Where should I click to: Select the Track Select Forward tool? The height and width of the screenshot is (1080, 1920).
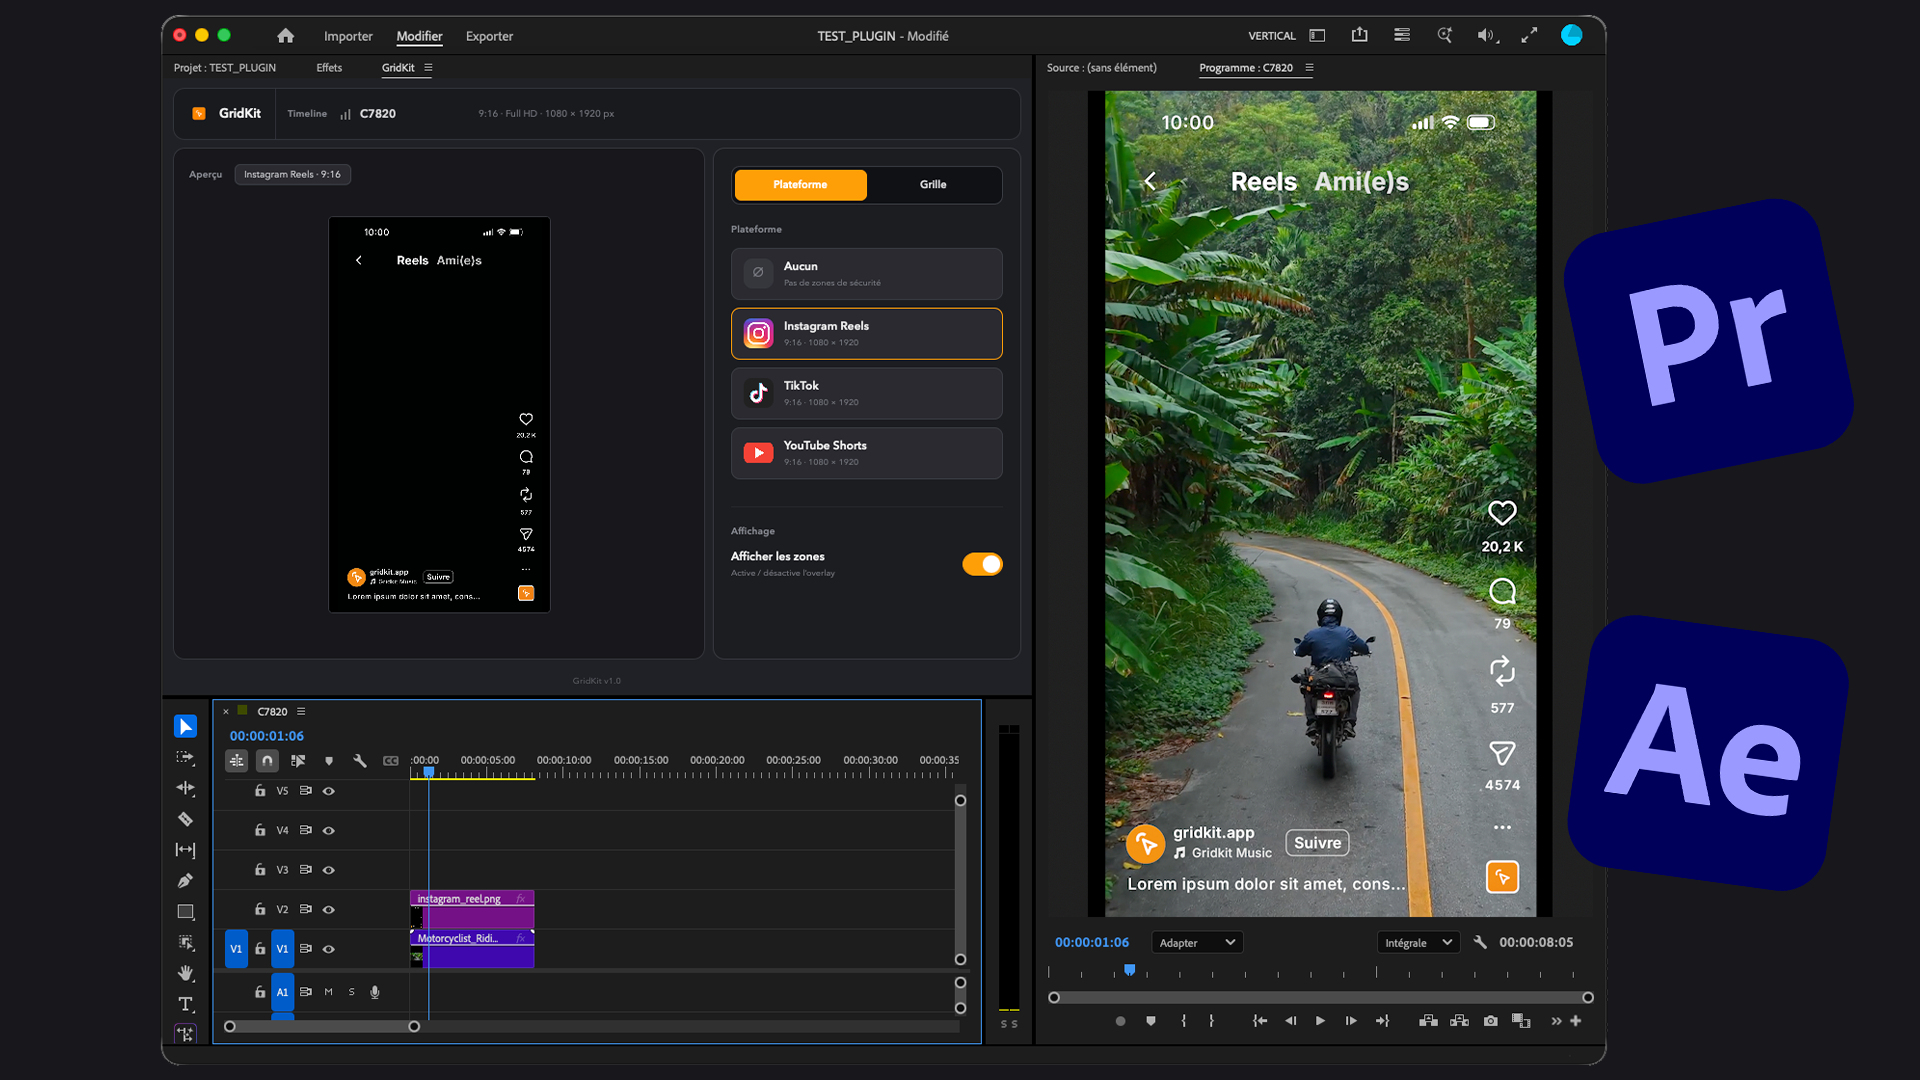tap(185, 758)
